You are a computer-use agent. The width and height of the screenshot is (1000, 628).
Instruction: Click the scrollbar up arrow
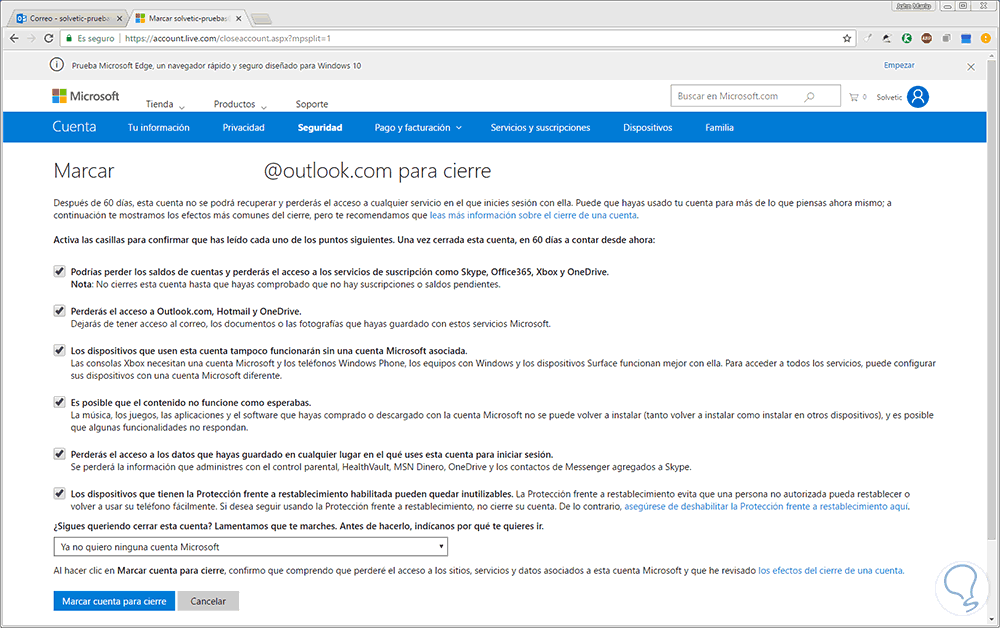[991, 57]
